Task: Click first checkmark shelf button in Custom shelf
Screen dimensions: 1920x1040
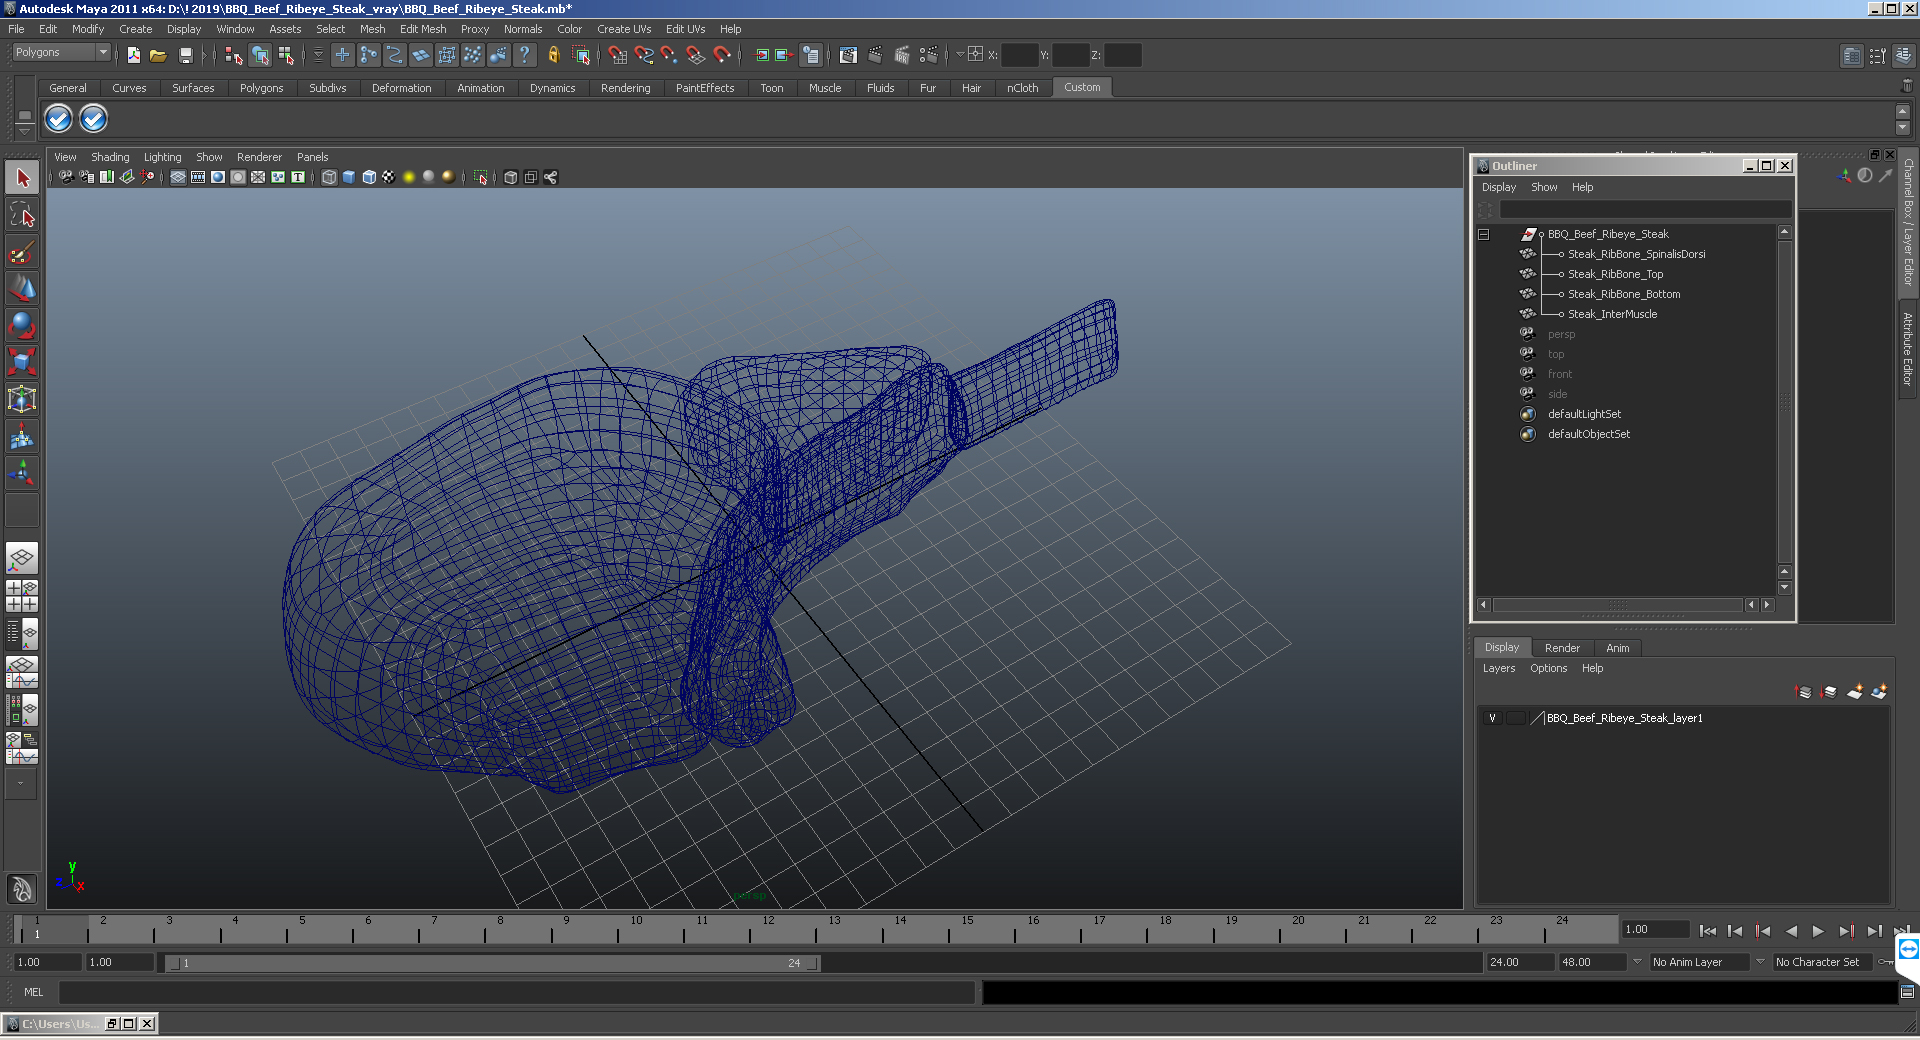Action: [x=59, y=119]
